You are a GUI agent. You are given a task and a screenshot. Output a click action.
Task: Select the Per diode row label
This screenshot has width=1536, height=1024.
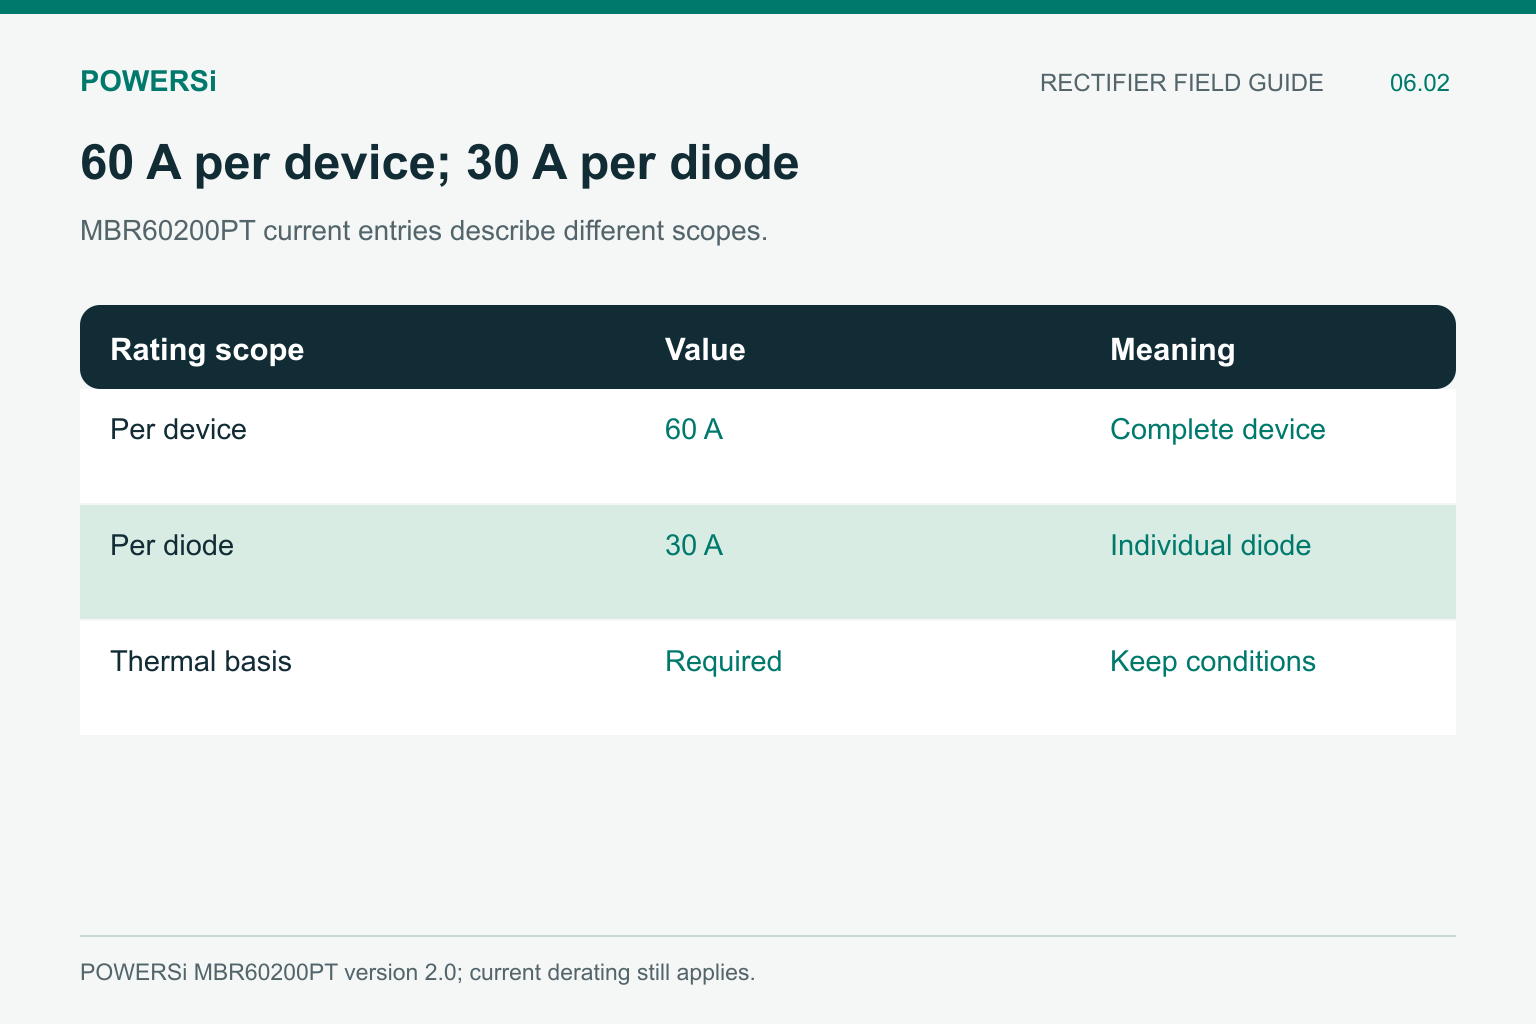172,545
